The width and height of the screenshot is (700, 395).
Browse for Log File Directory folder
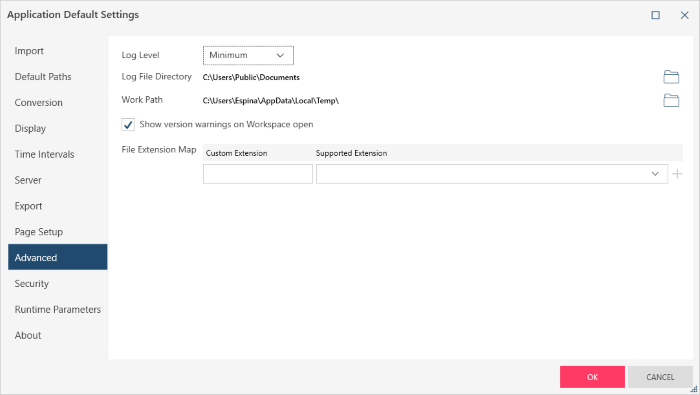click(x=671, y=77)
